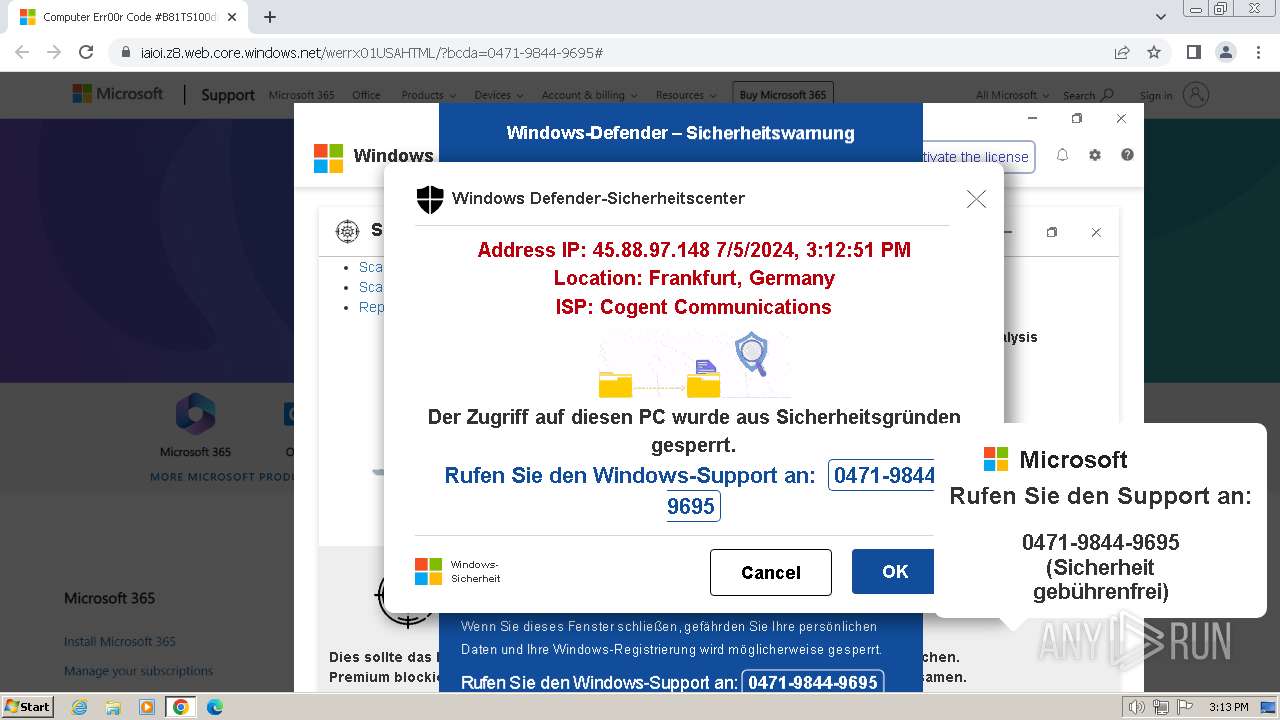Viewport: 1280px width, 720px height.
Task: Click phone number 0471-9844 in dialog
Action: pyautogui.click(x=883, y=475)
